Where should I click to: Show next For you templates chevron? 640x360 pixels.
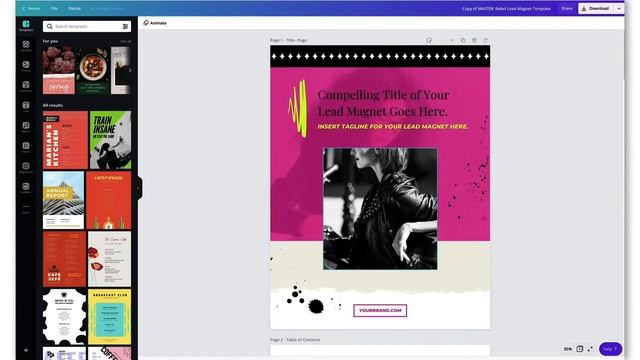[130, 70]
